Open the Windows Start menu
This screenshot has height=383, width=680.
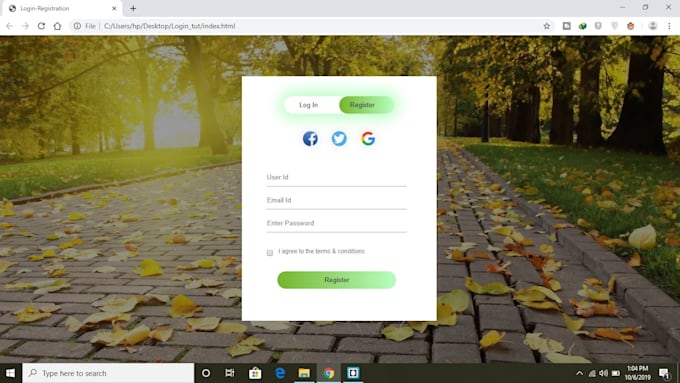(x=10, y=373)
